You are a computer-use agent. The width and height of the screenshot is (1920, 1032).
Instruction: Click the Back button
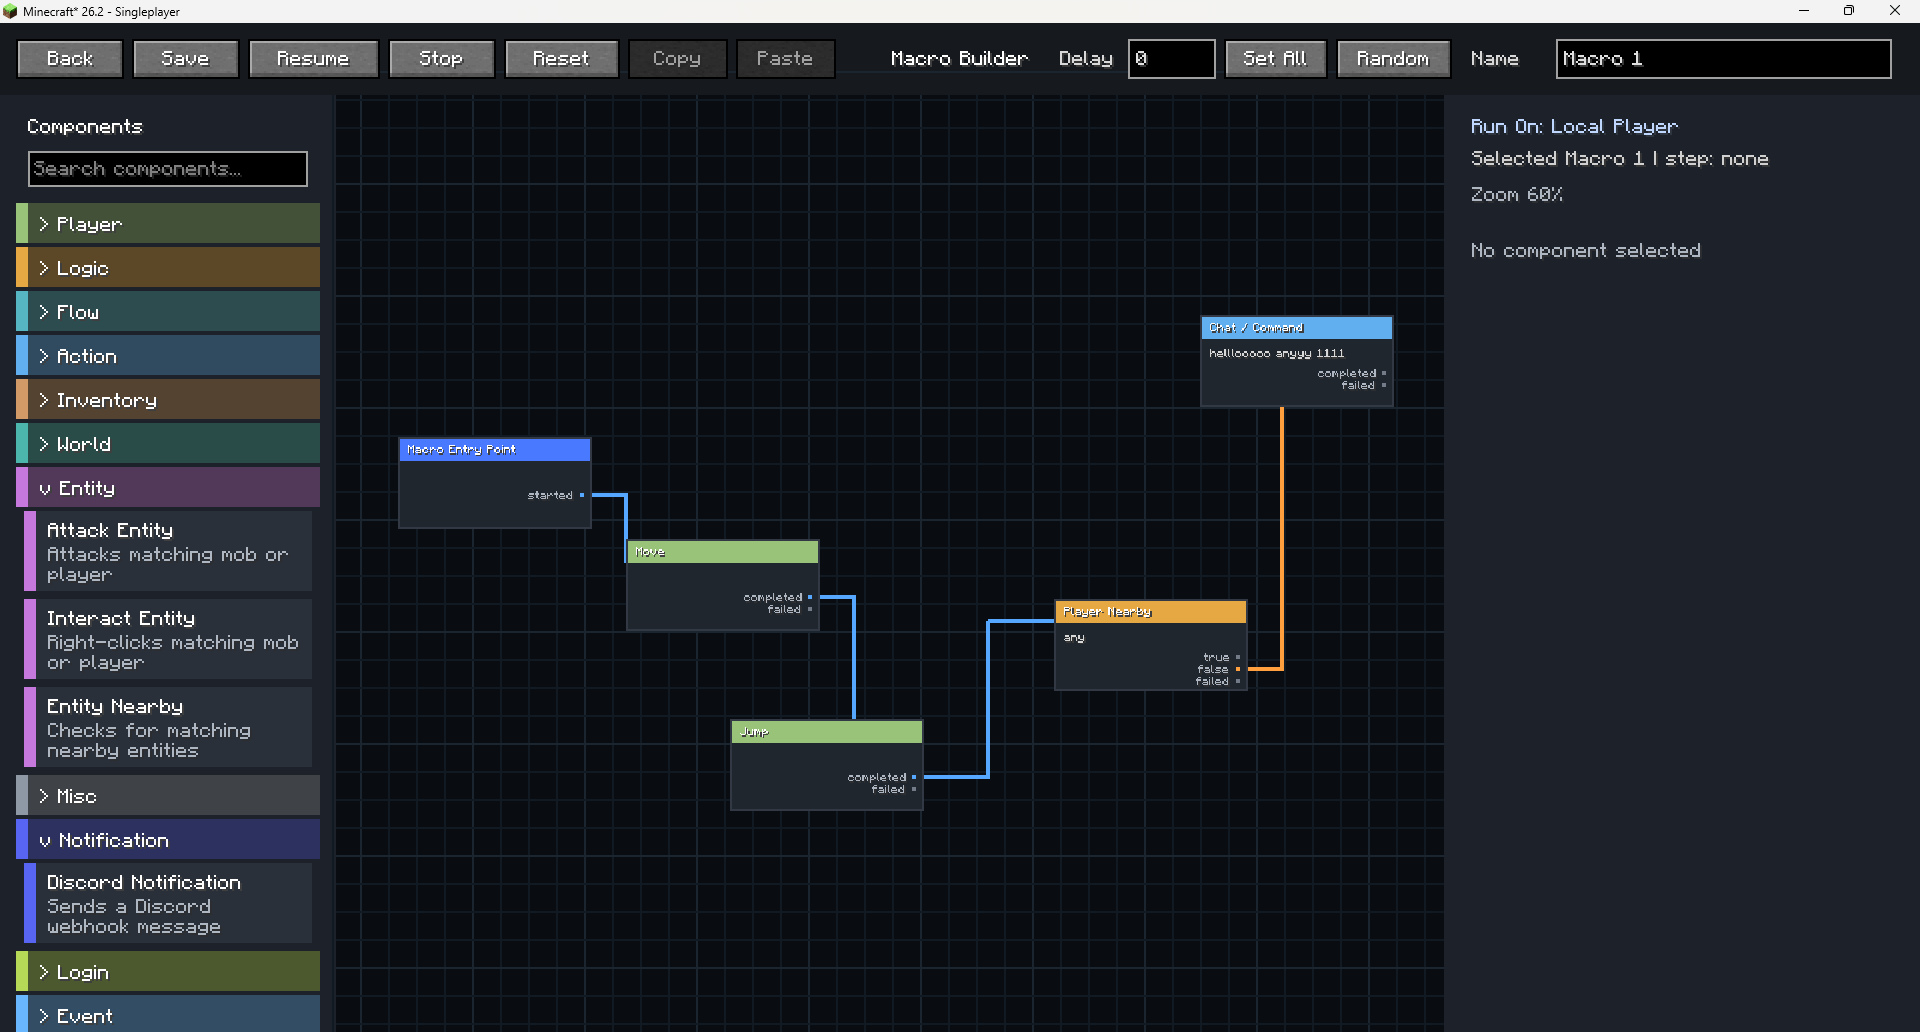(70, 59)
